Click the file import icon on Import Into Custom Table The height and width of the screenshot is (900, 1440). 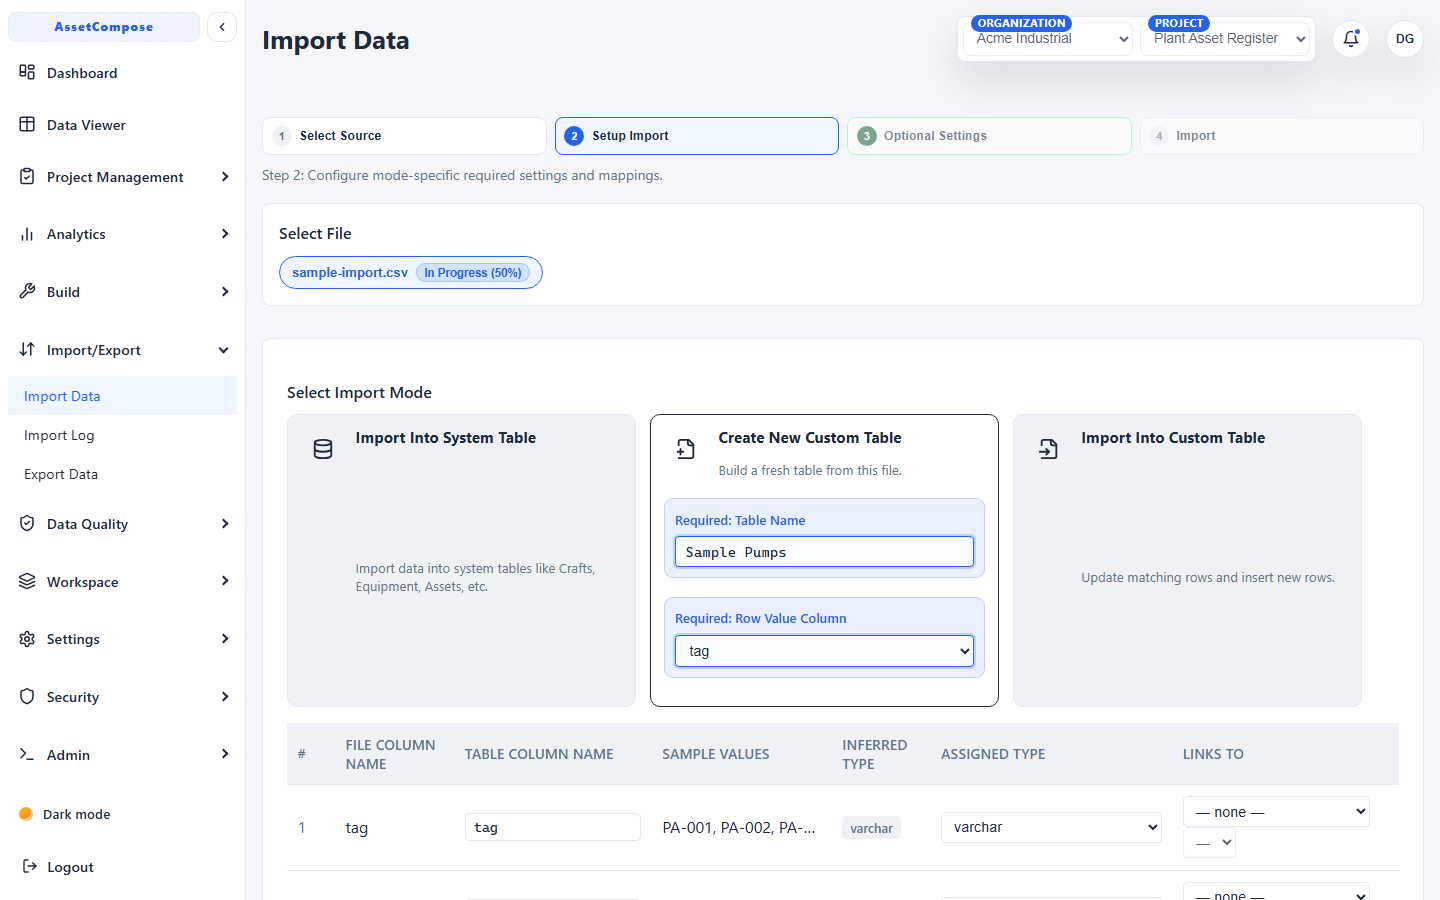[x=1048, y=449]
